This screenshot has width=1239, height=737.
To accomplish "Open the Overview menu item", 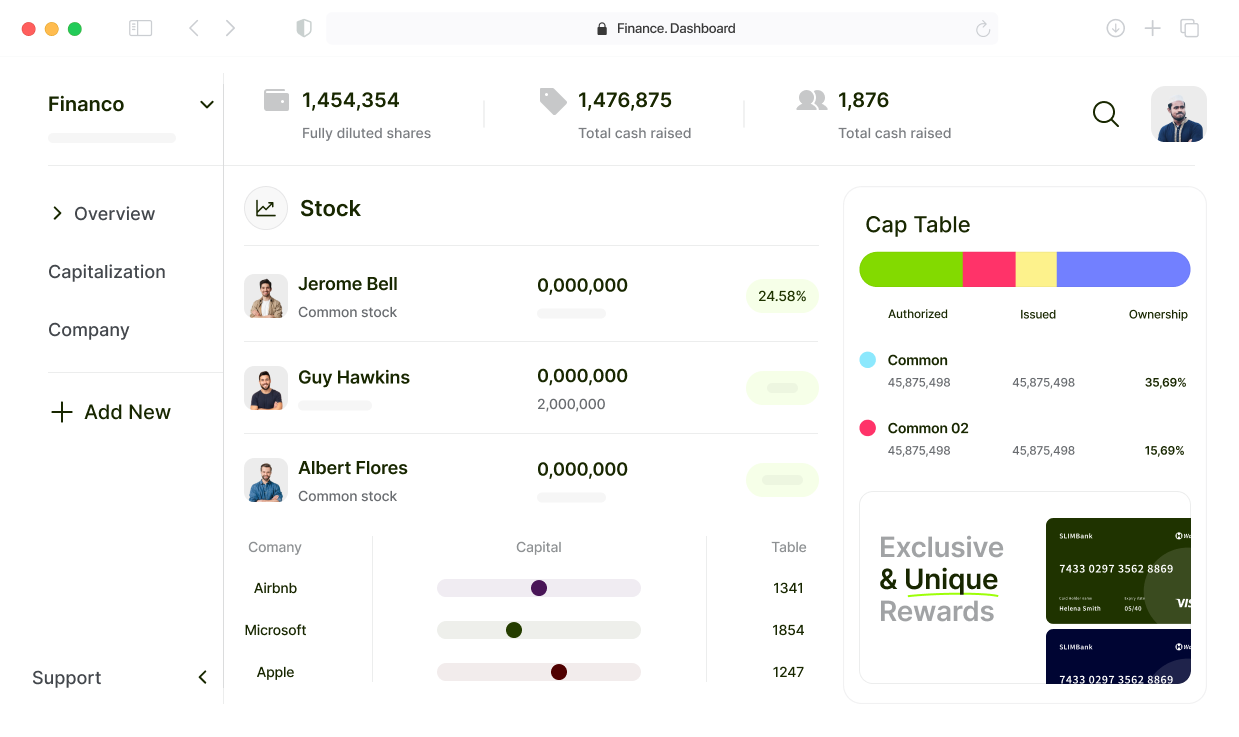I will (x=114, y=214).
